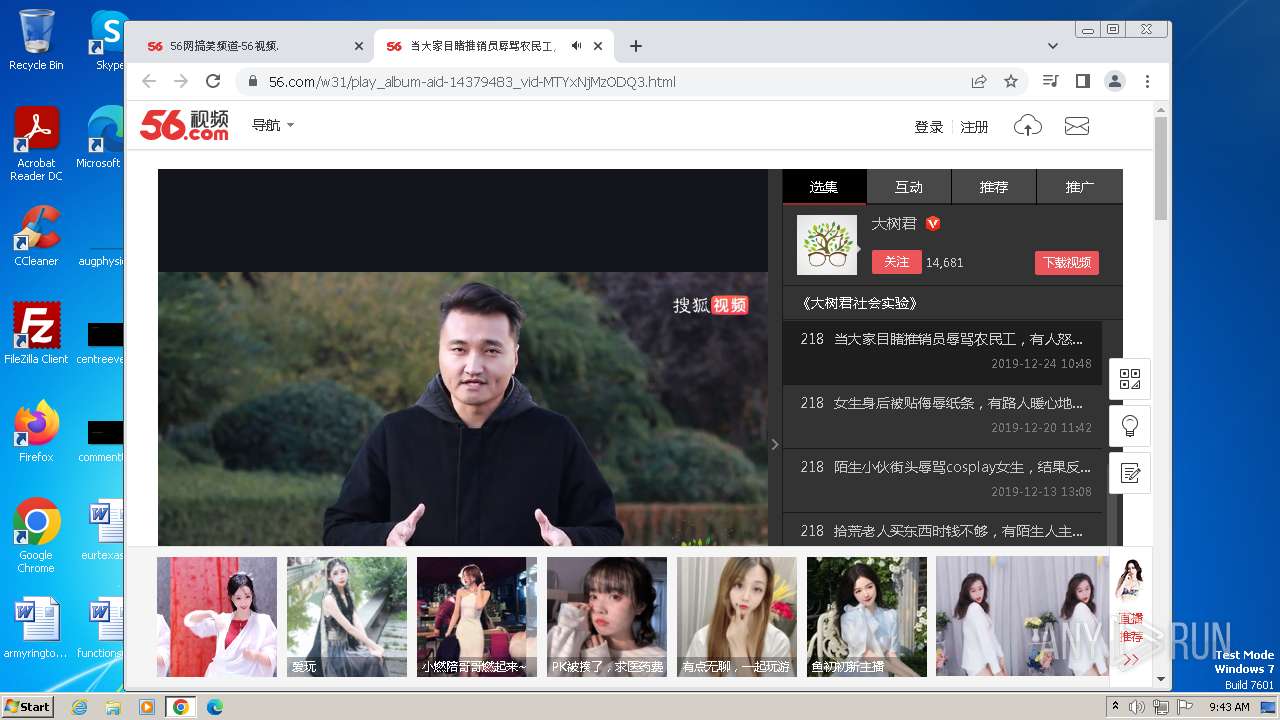1280x720 pixels.
Task: Open CCleaner desktop shortcut
Action: 36,236
